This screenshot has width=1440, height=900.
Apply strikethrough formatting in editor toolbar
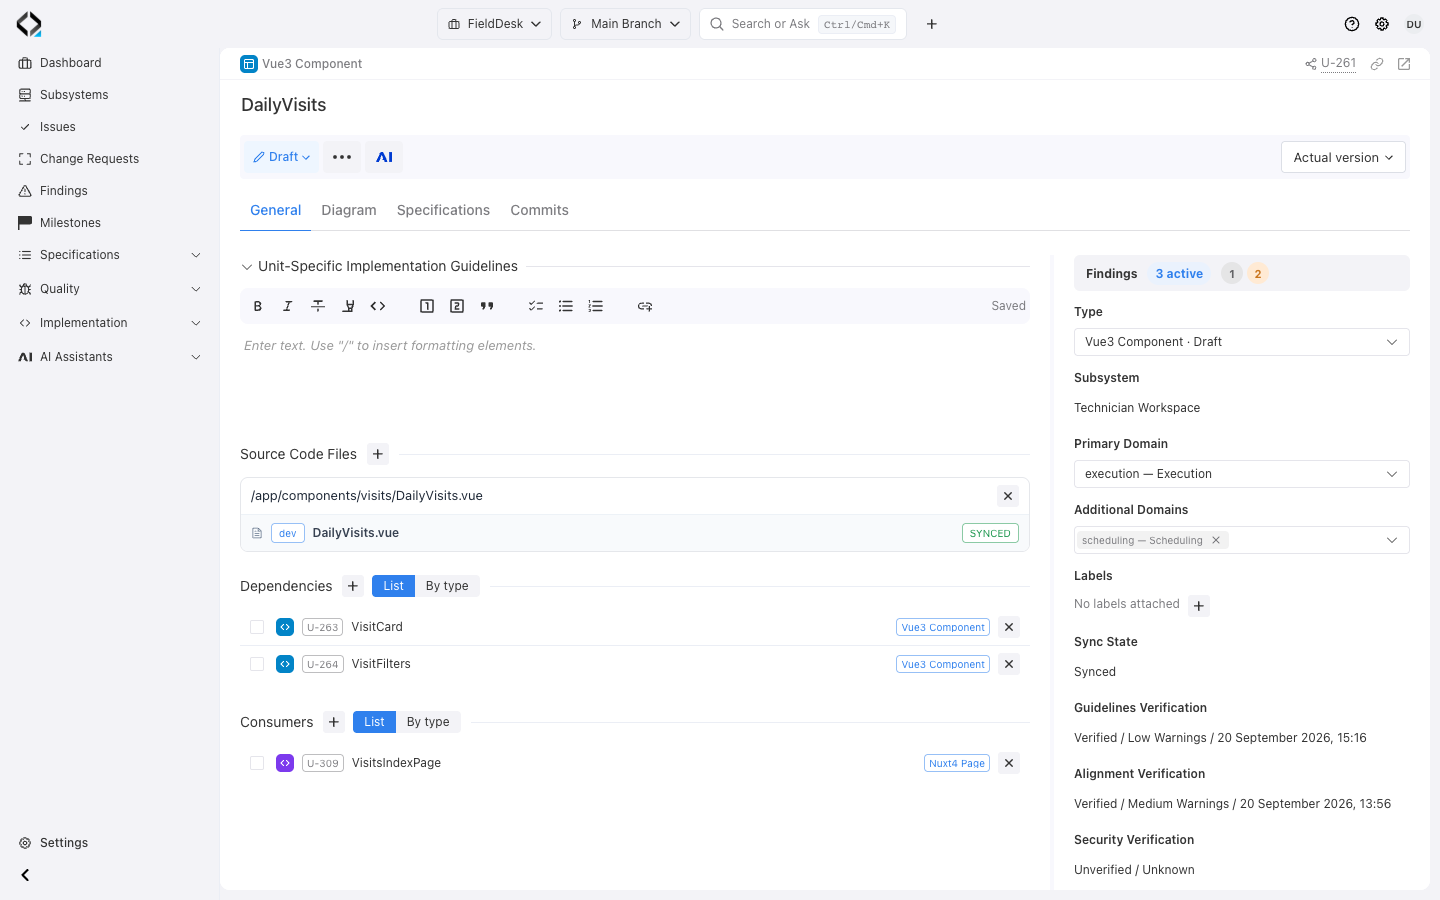point(318,306)
